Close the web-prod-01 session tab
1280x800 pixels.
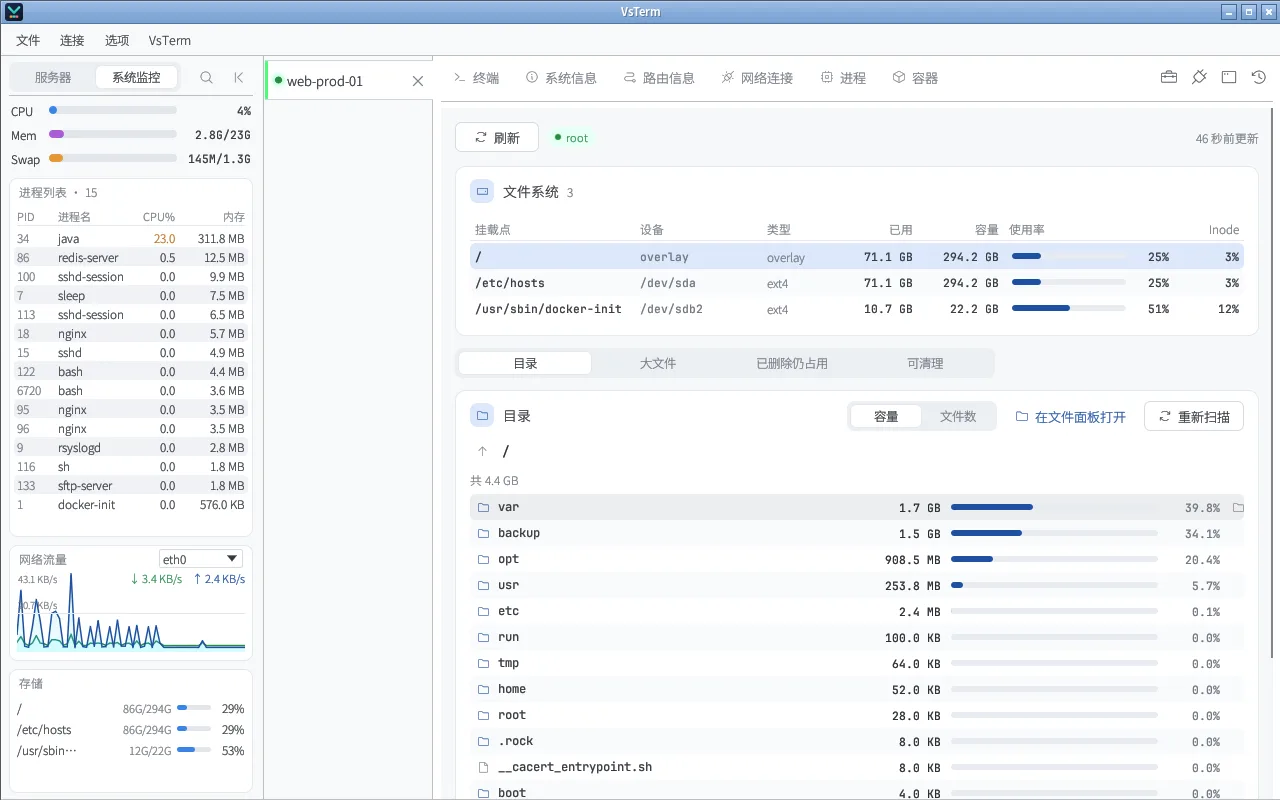(418, 81)
